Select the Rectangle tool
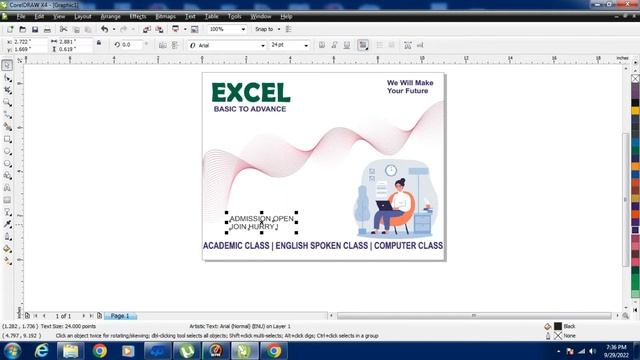Screen dimensions: 640x360 (7, 139)
